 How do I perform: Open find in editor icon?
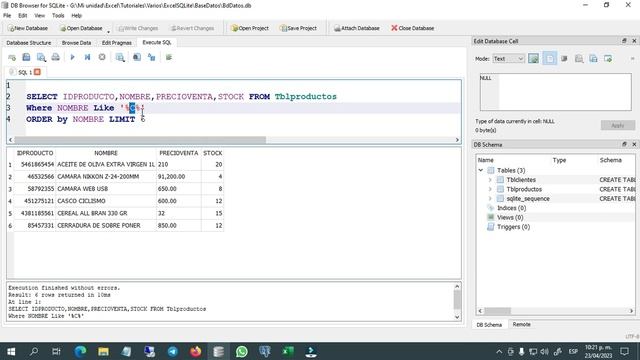click(x=137, y=57)
